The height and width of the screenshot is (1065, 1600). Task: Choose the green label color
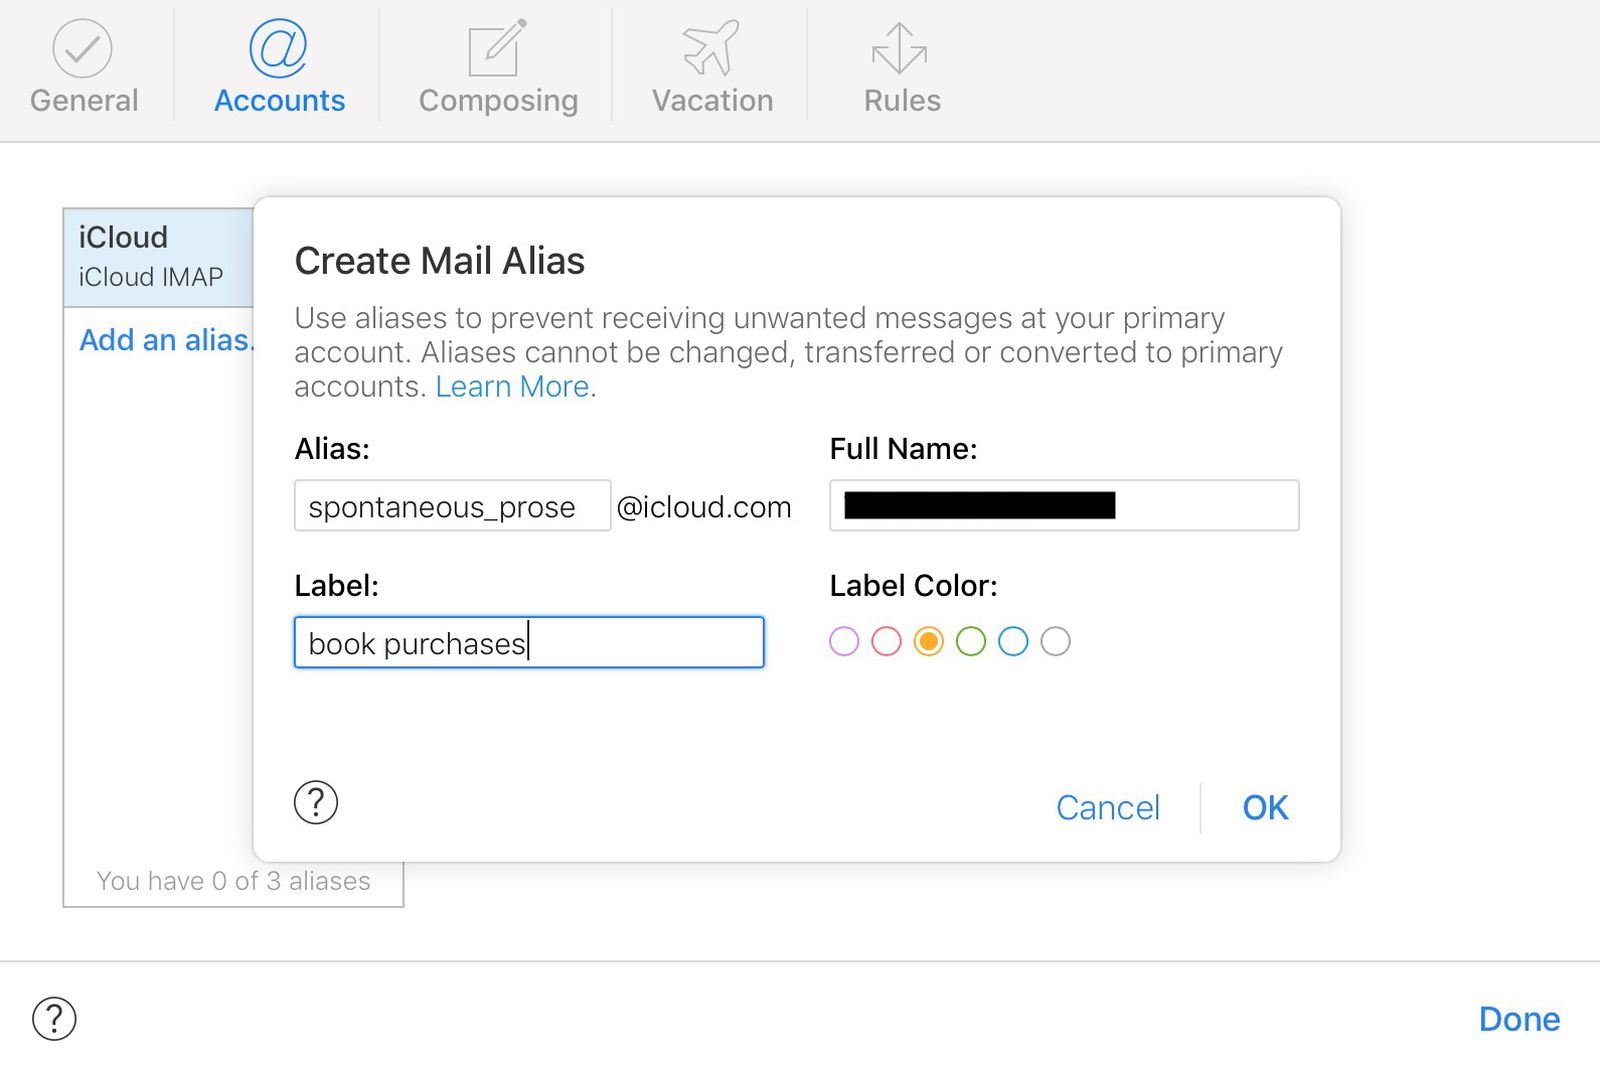click(x=970, y=641)
